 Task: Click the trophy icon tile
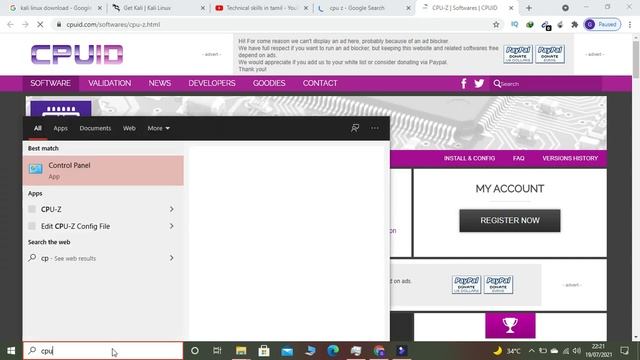pyautogui.click(x=510, y=325)
